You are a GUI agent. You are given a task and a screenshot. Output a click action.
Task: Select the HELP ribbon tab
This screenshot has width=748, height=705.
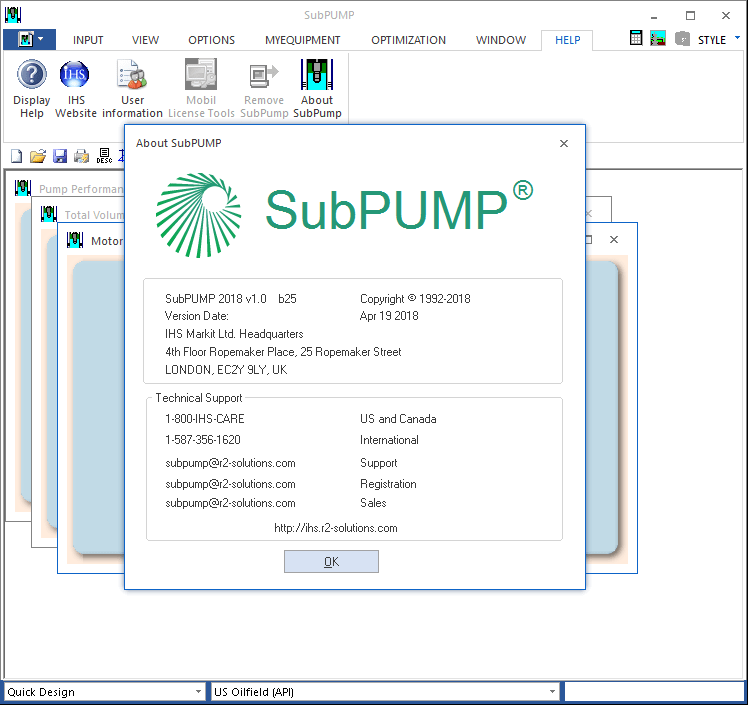(567, 40)
